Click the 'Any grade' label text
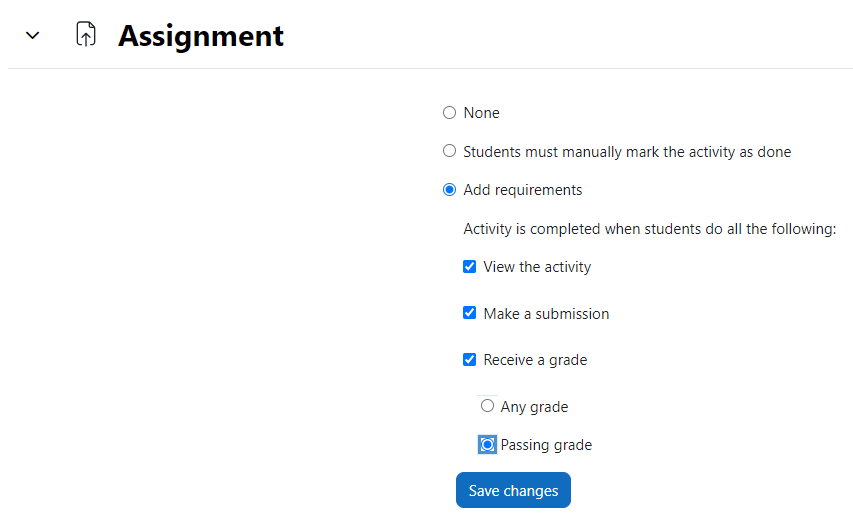 [x=534, y=407]
